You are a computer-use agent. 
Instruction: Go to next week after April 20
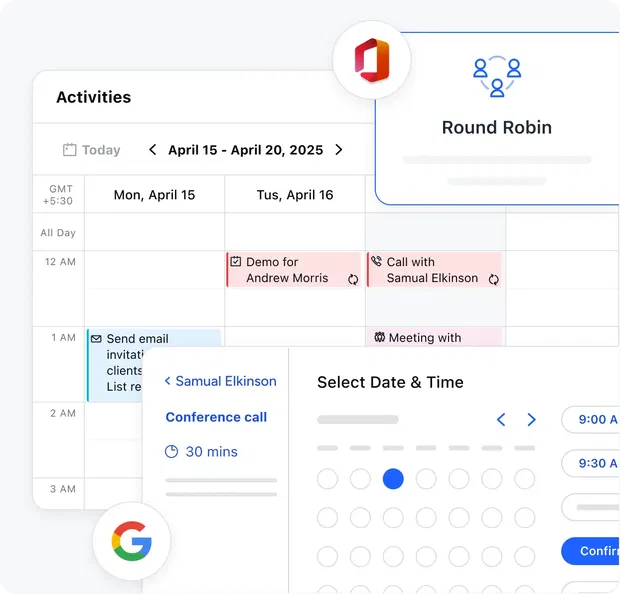click(339, 150)
